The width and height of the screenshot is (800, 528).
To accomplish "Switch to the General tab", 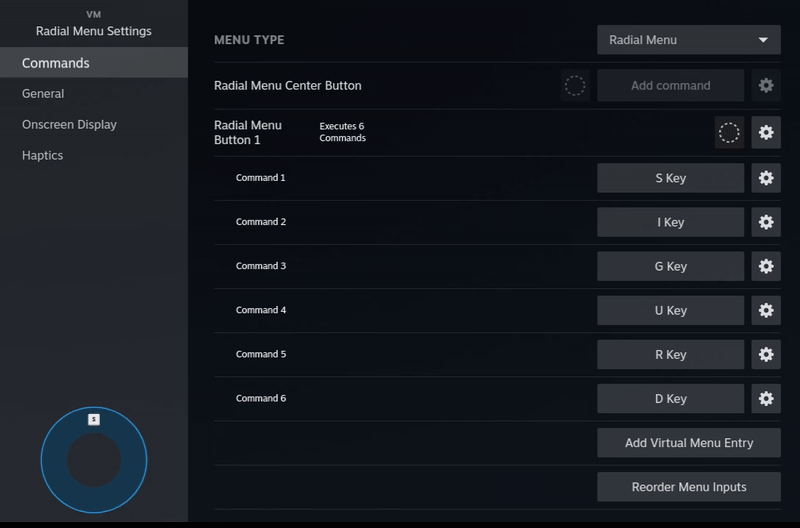I will 43,94.
